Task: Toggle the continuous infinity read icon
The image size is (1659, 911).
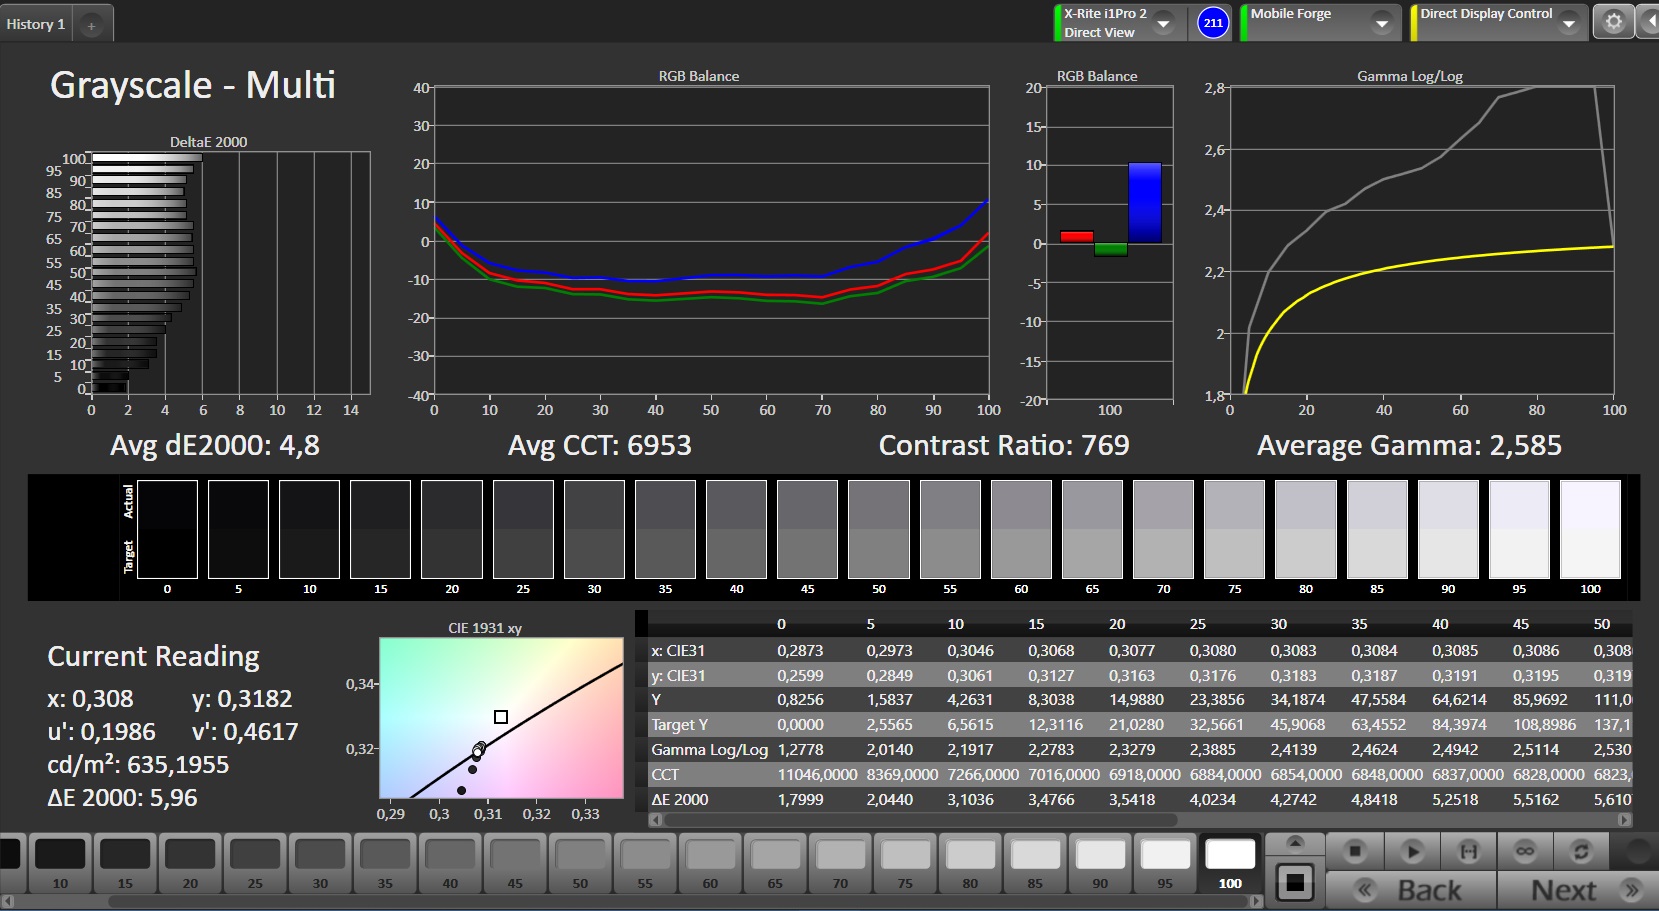Action: (x=1525, y=851)
